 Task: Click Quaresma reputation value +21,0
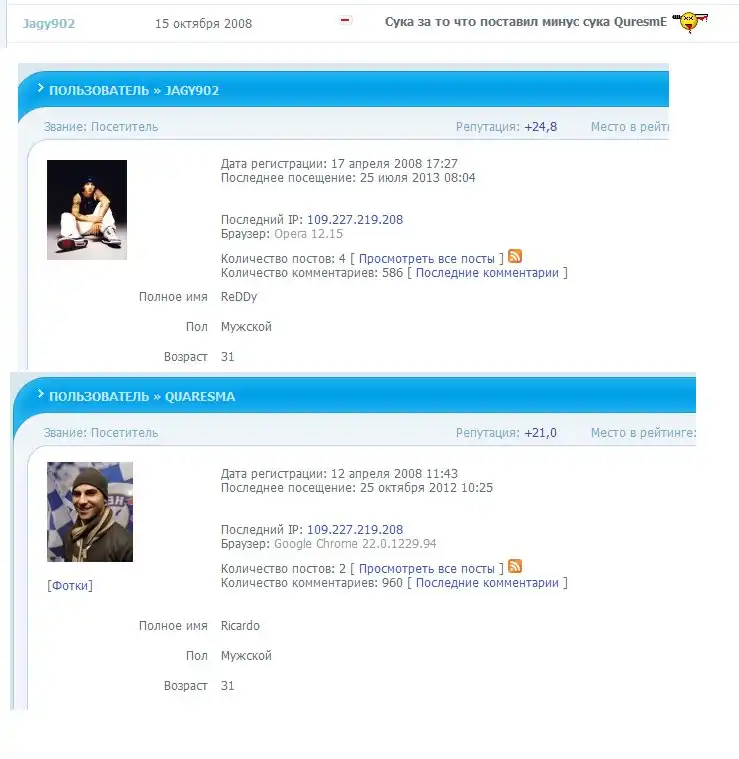(x=541, y=433)
